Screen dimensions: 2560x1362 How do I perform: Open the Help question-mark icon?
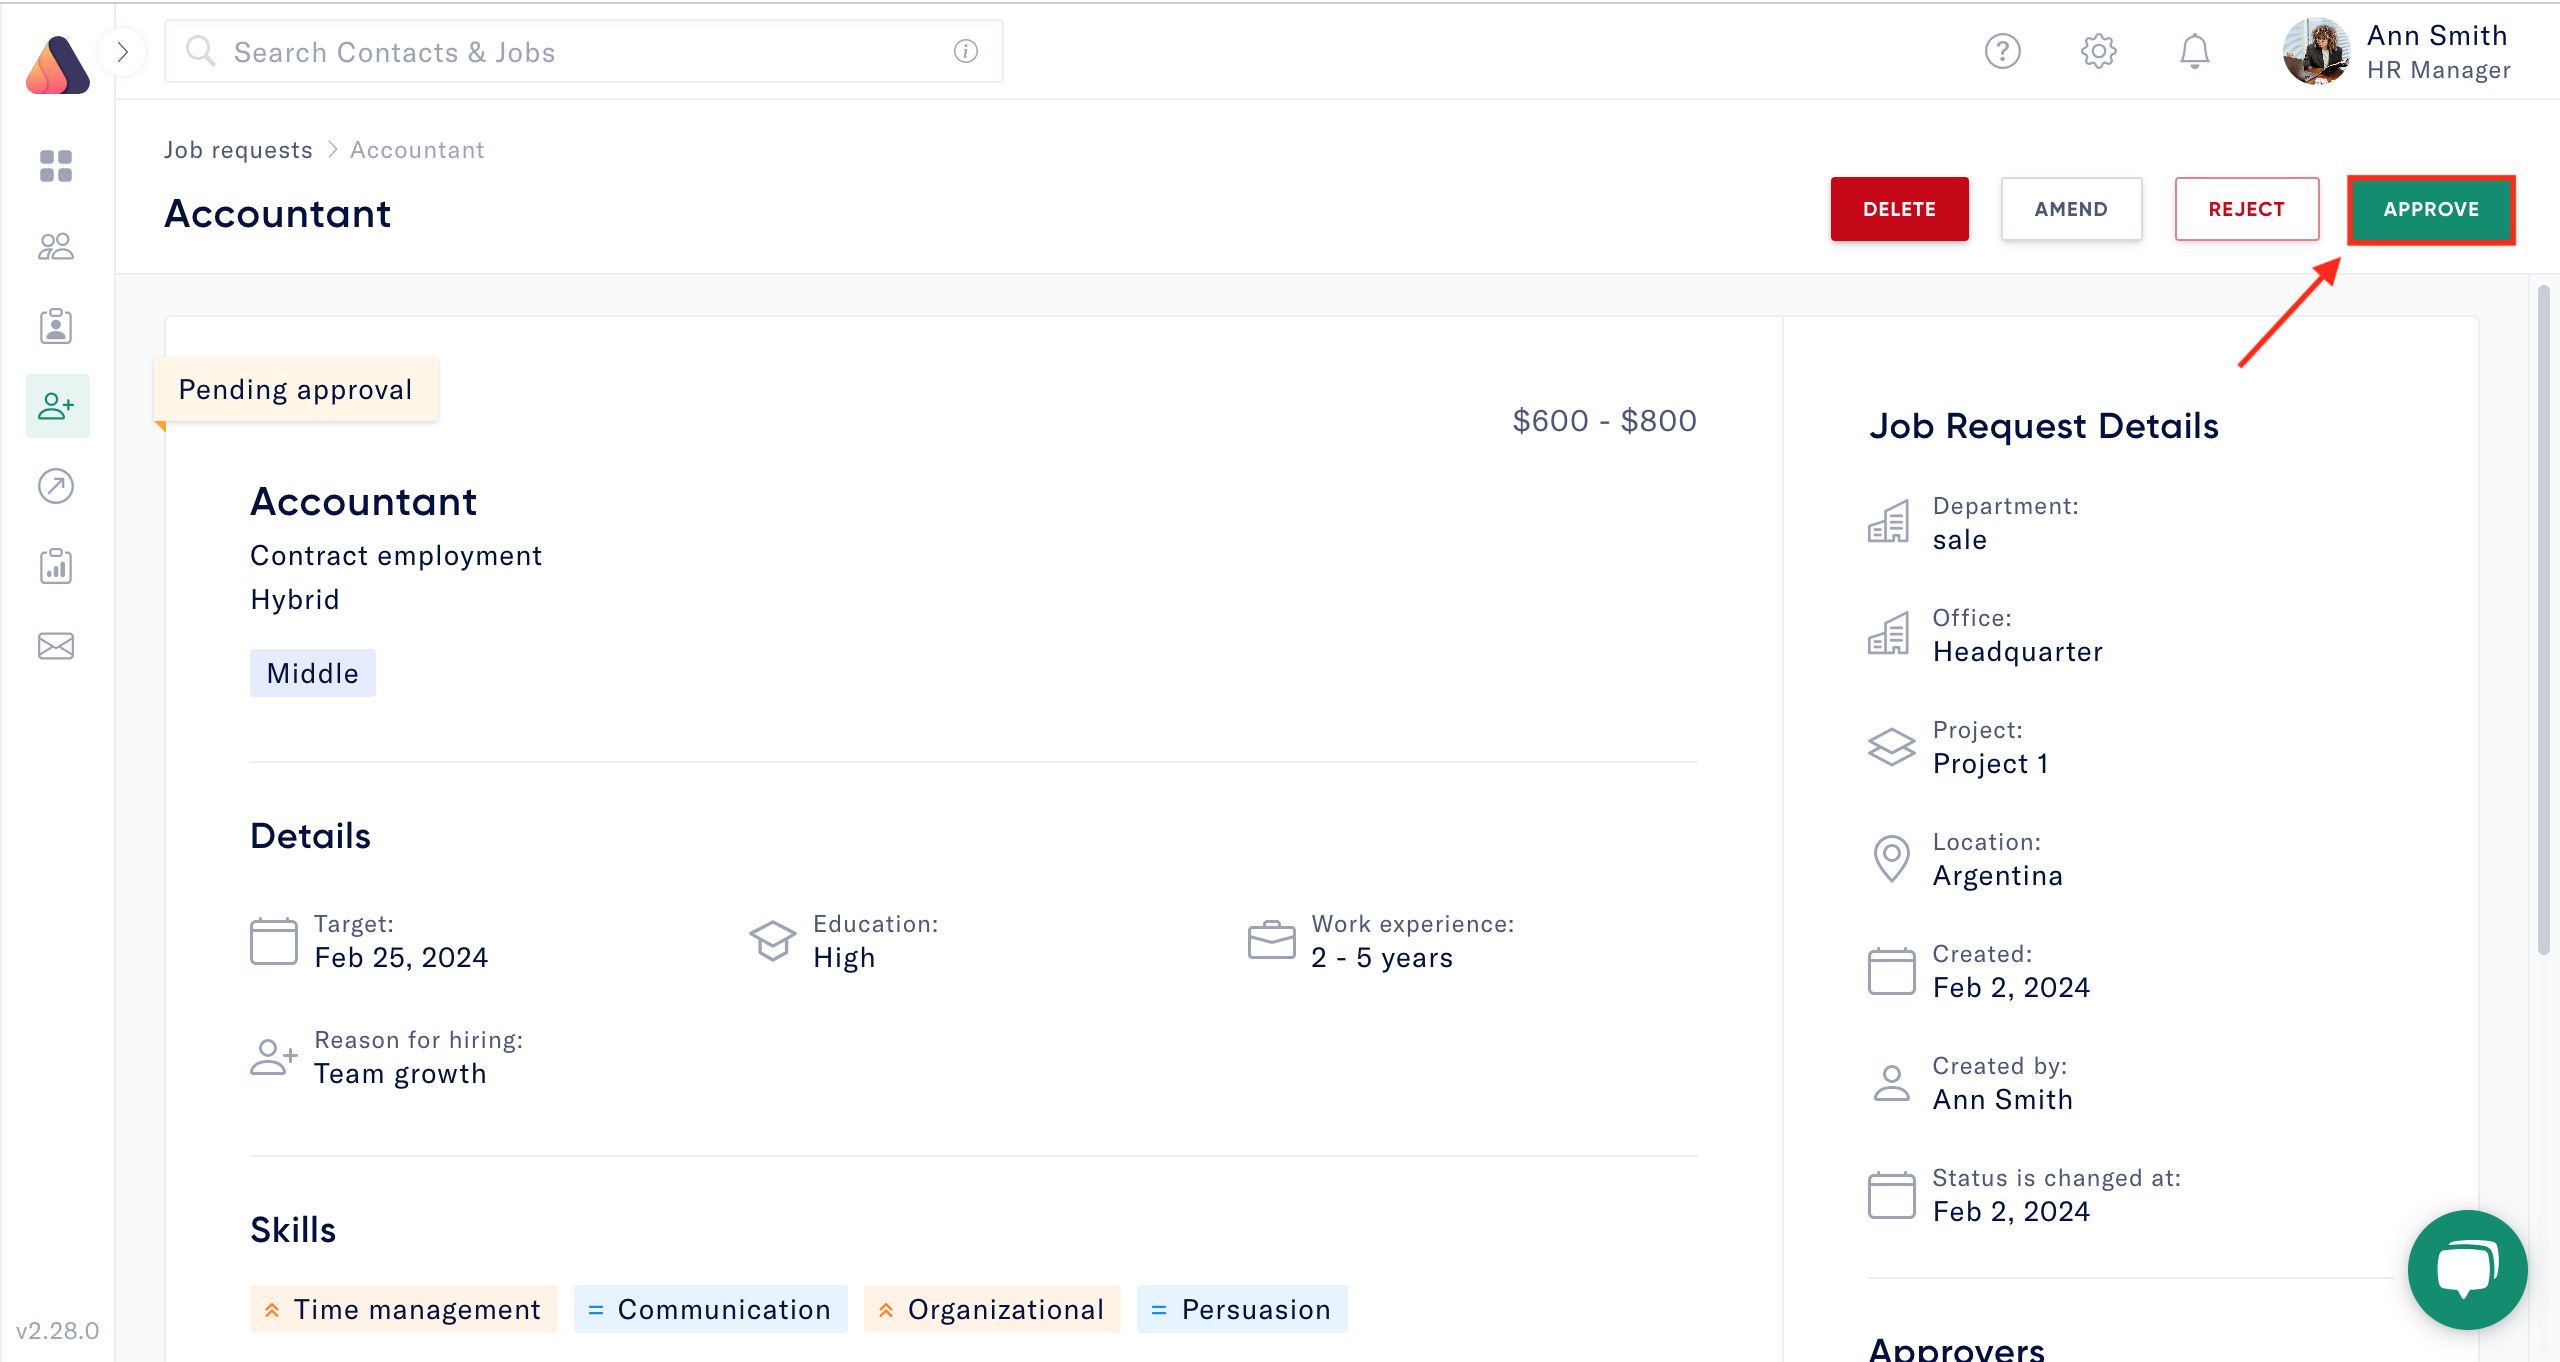(x=2004, y=51)
